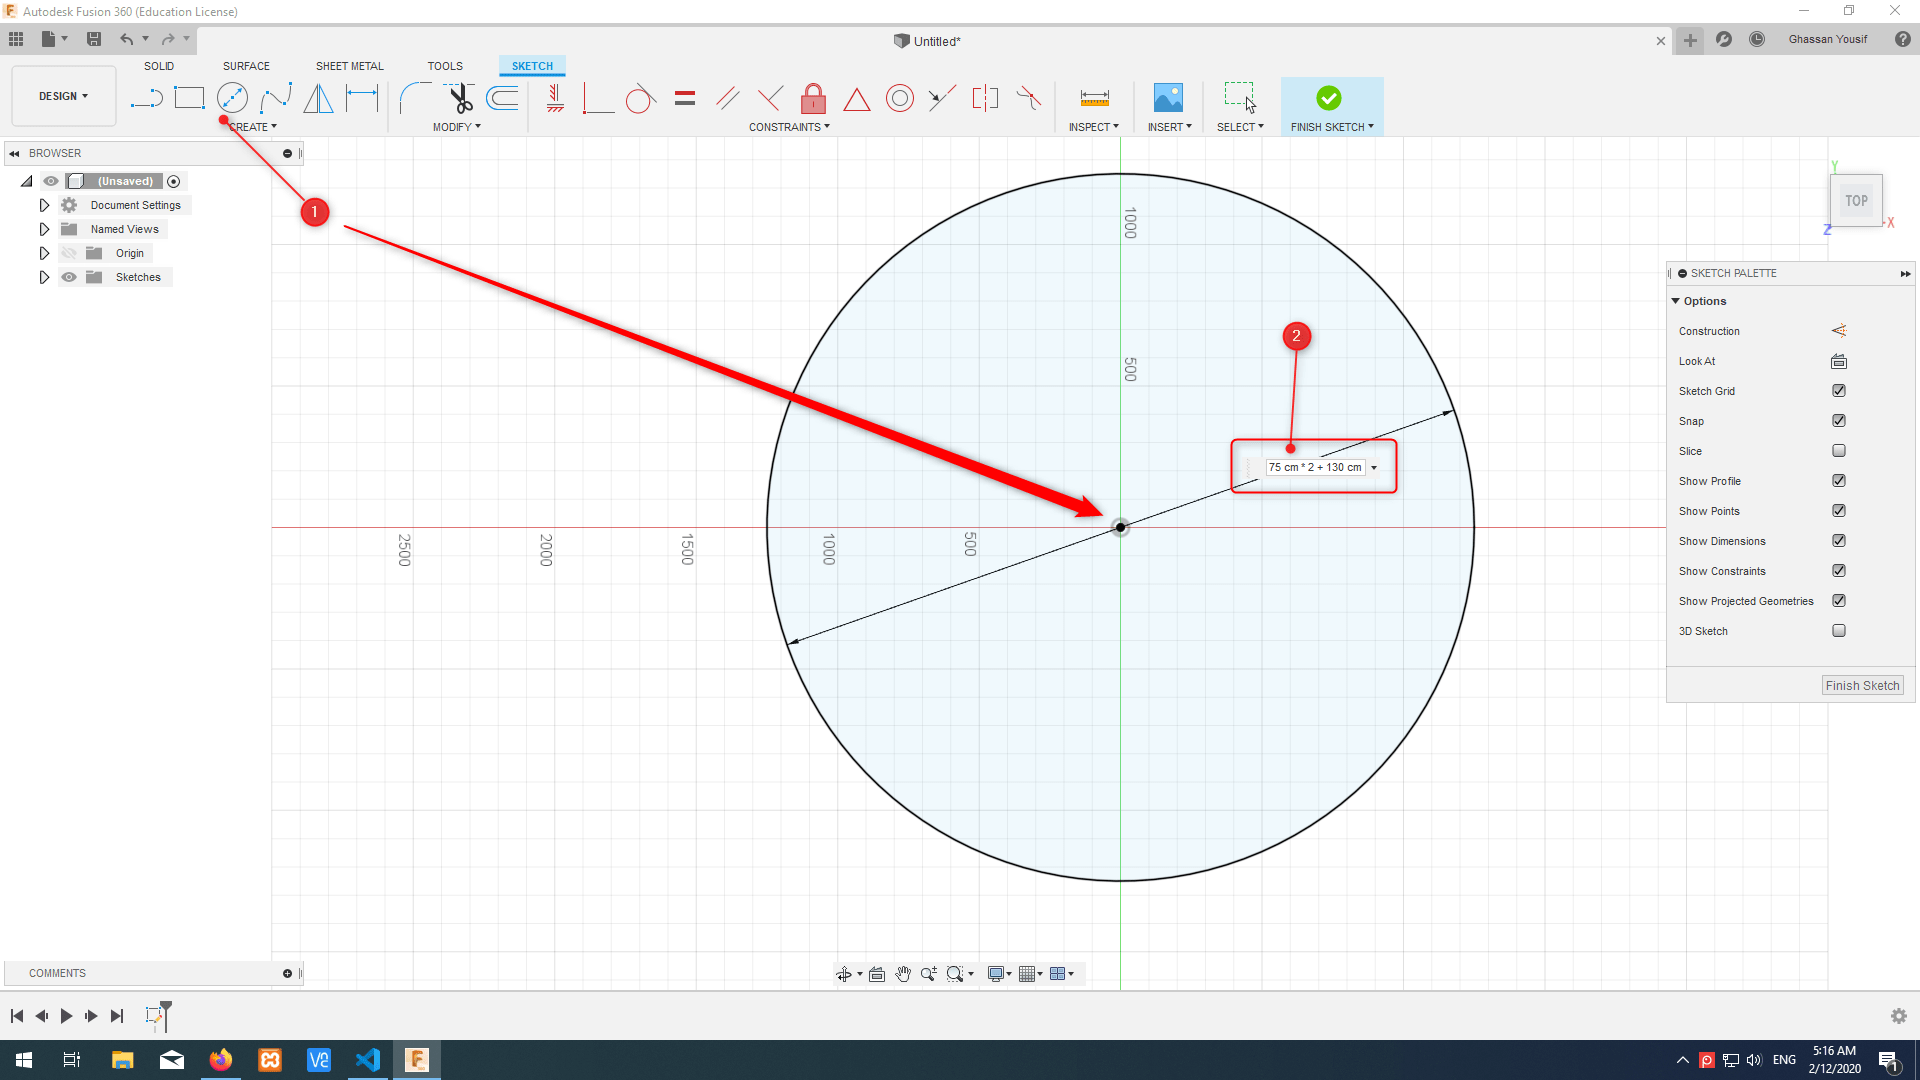This screenshot has width=1920, height=1080.
Task: Apply Collinear constraint
Action: click(941, 98)
